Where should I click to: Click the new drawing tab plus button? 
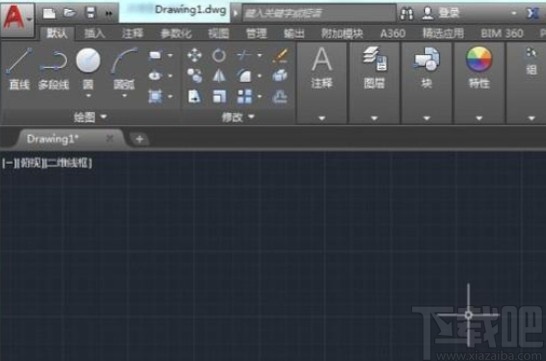point(139,139)
